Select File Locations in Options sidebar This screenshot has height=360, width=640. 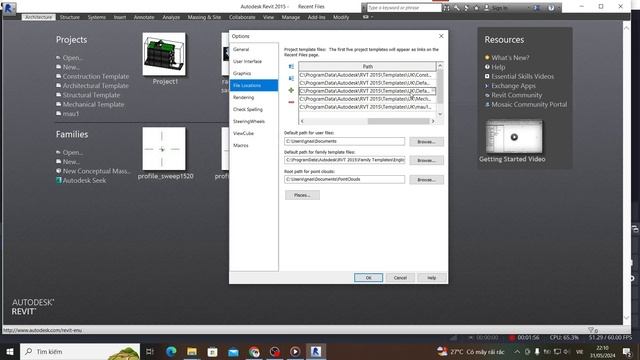point(254,85)
